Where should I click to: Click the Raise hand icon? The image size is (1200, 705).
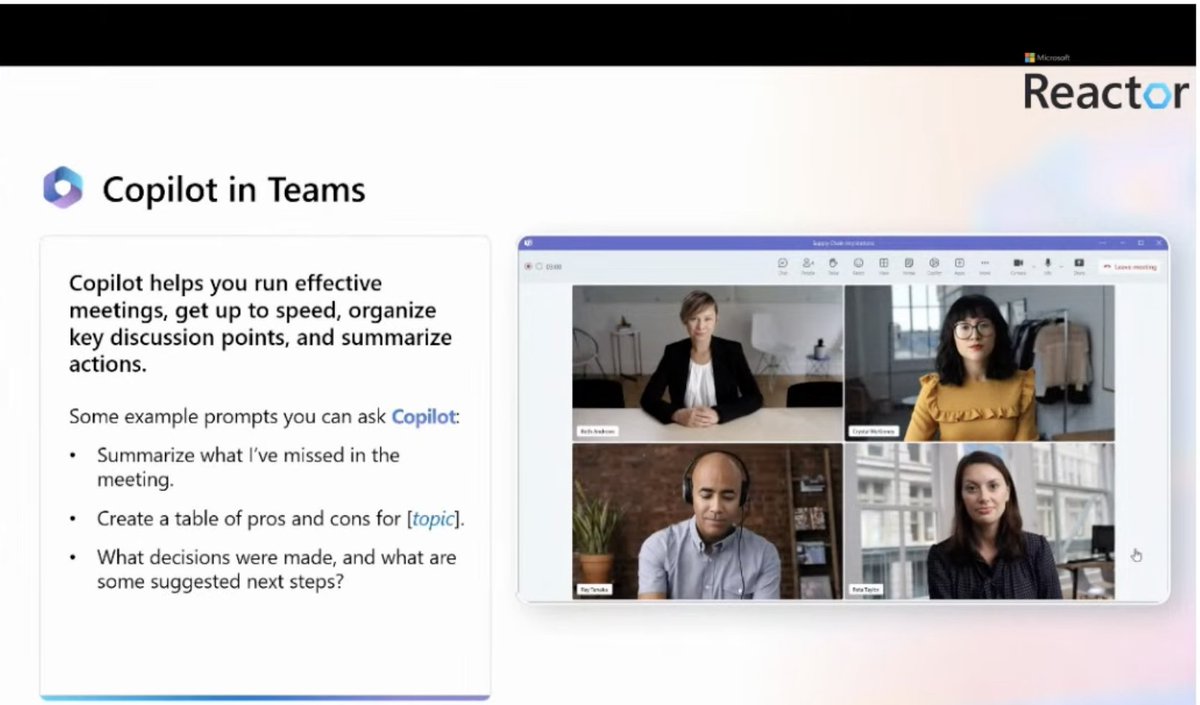click(833, 266)
